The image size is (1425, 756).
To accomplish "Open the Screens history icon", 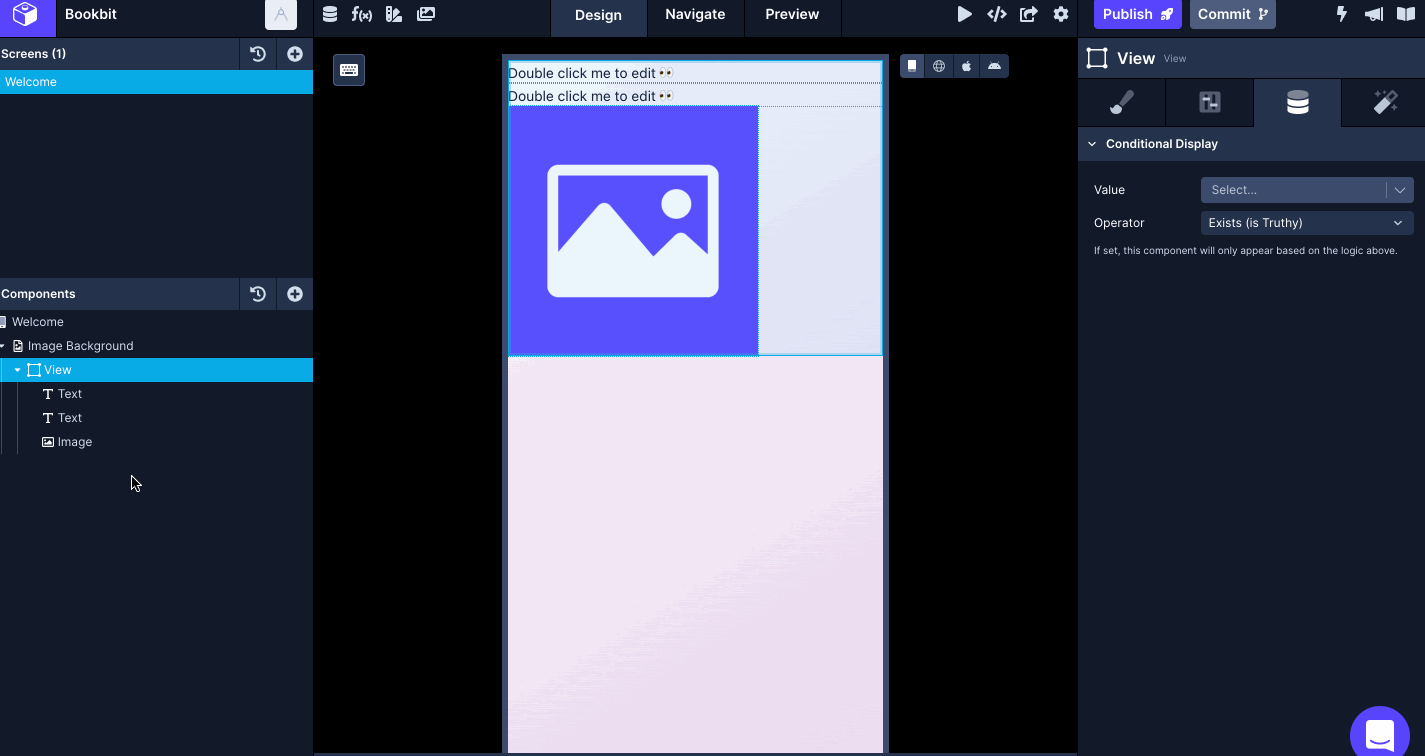I will (258, 54).
